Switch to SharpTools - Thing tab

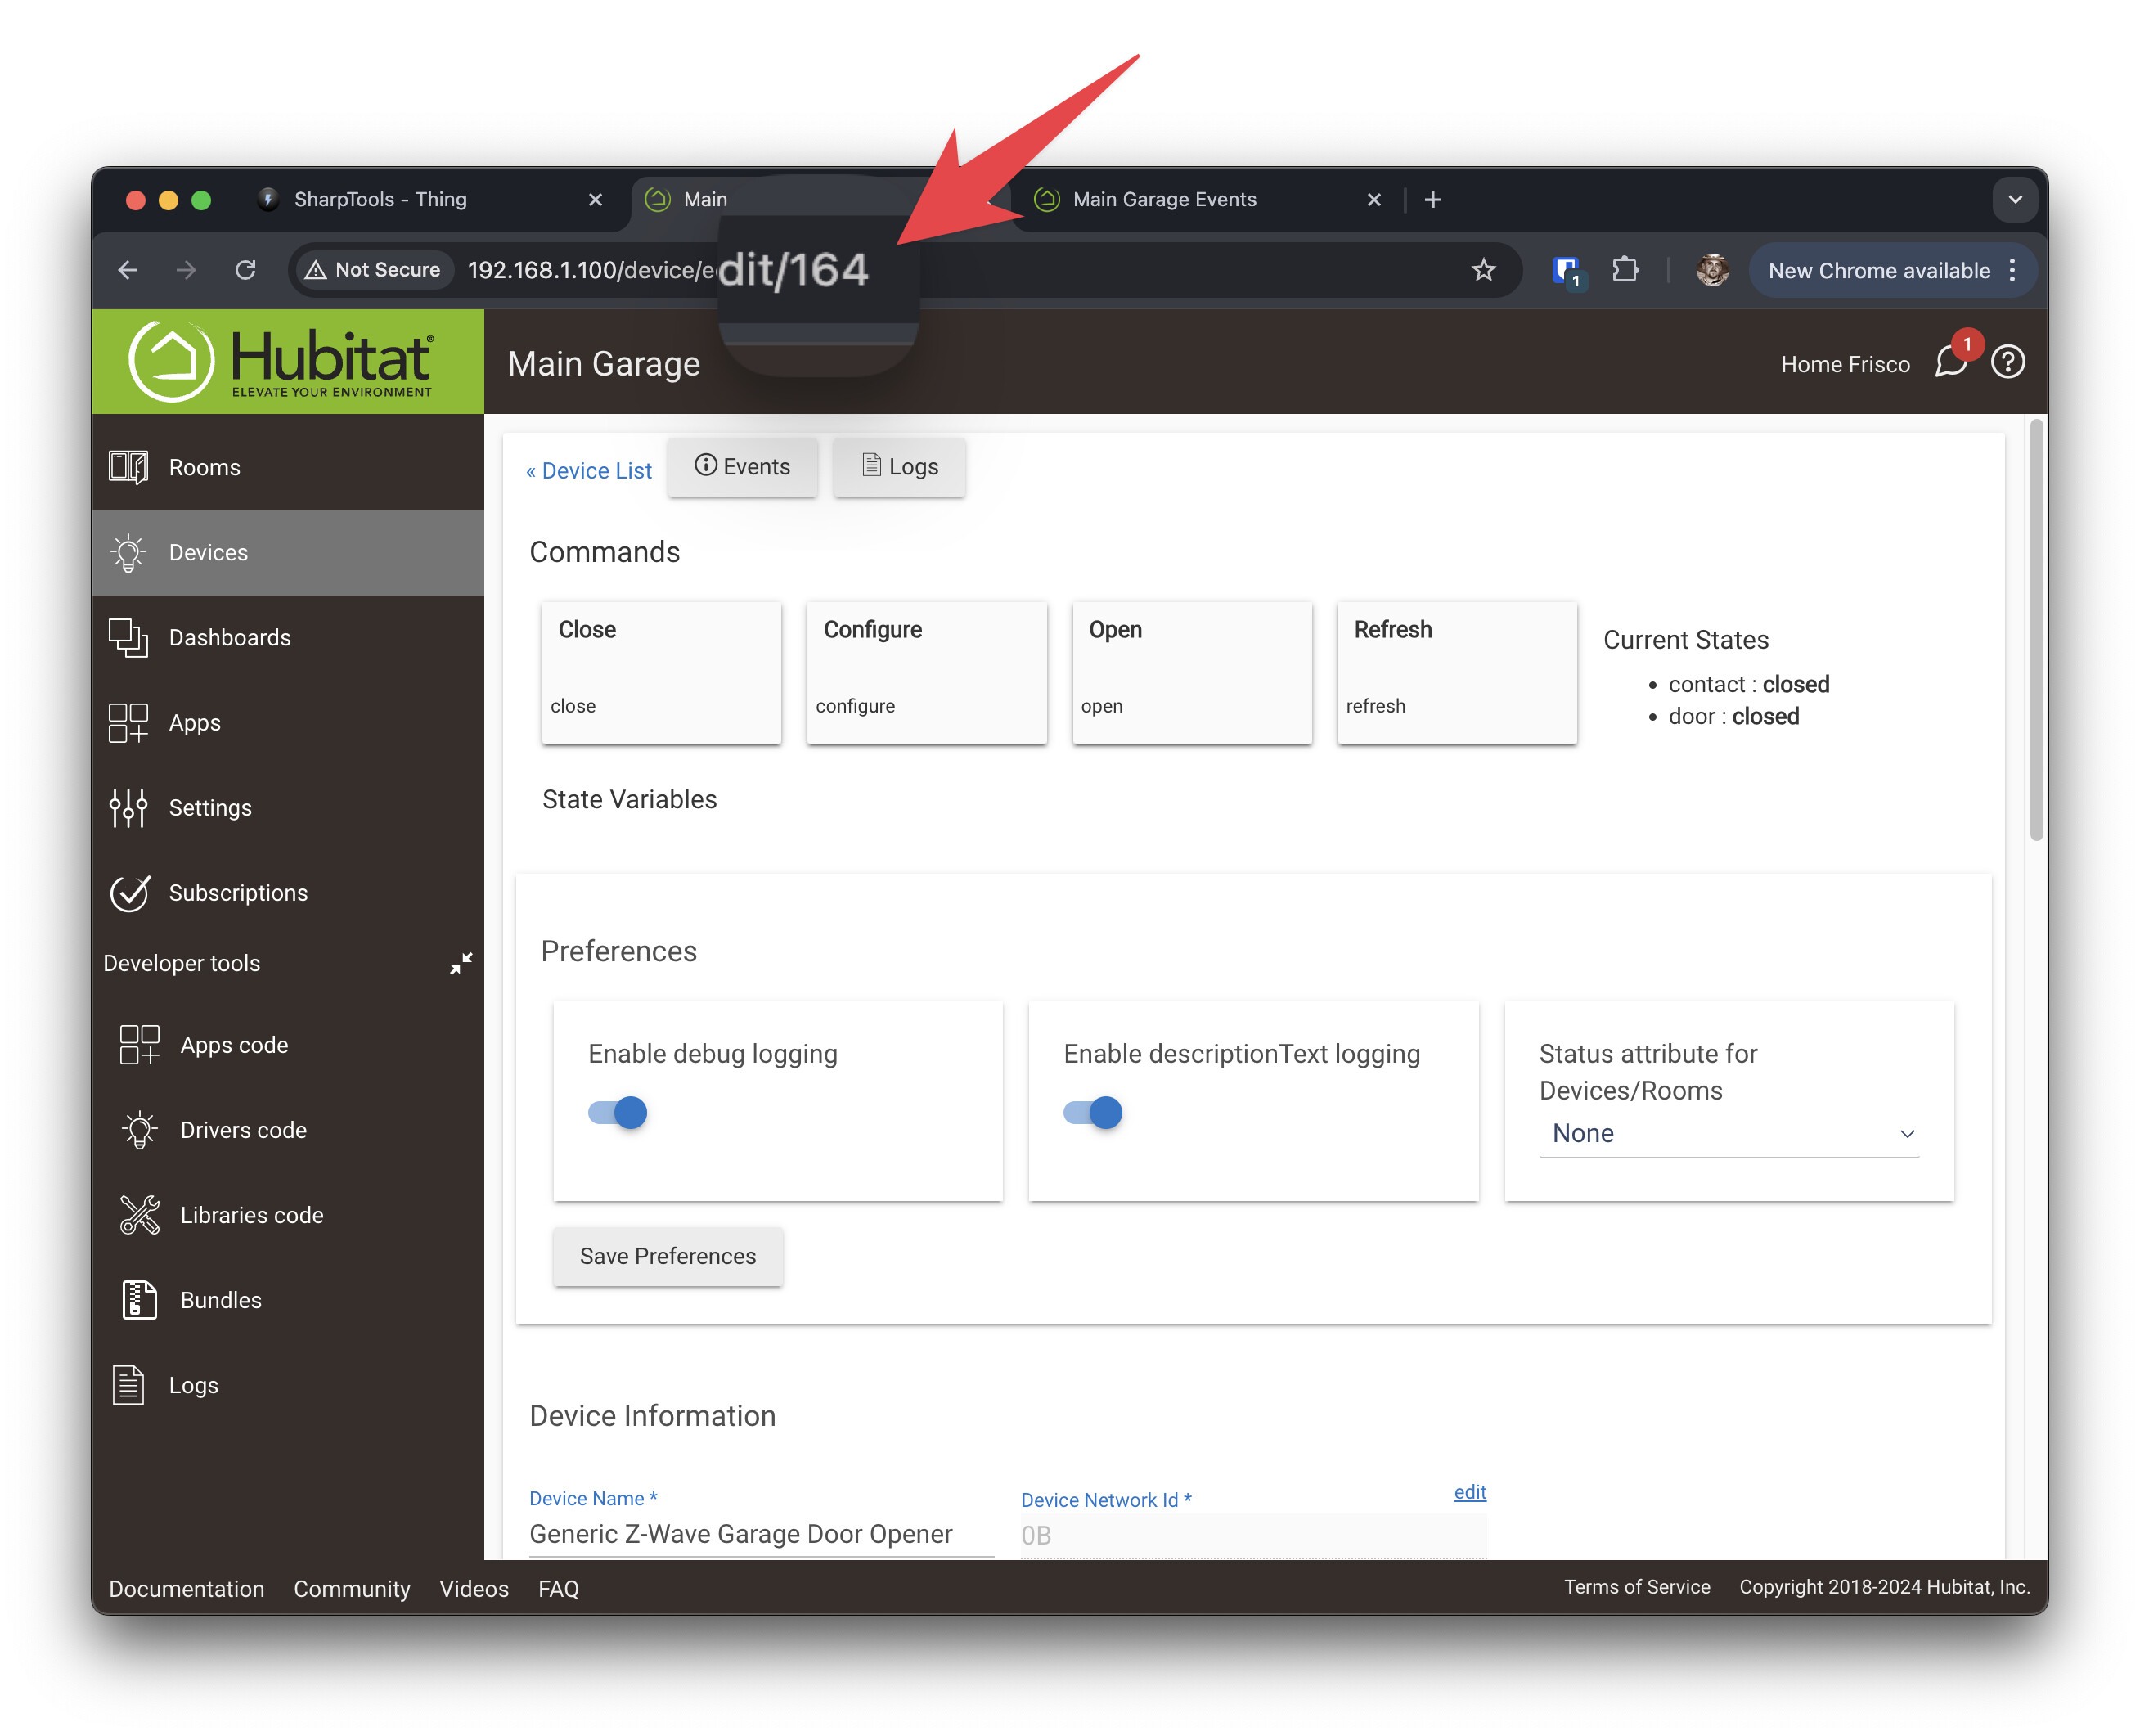point(380,199)
